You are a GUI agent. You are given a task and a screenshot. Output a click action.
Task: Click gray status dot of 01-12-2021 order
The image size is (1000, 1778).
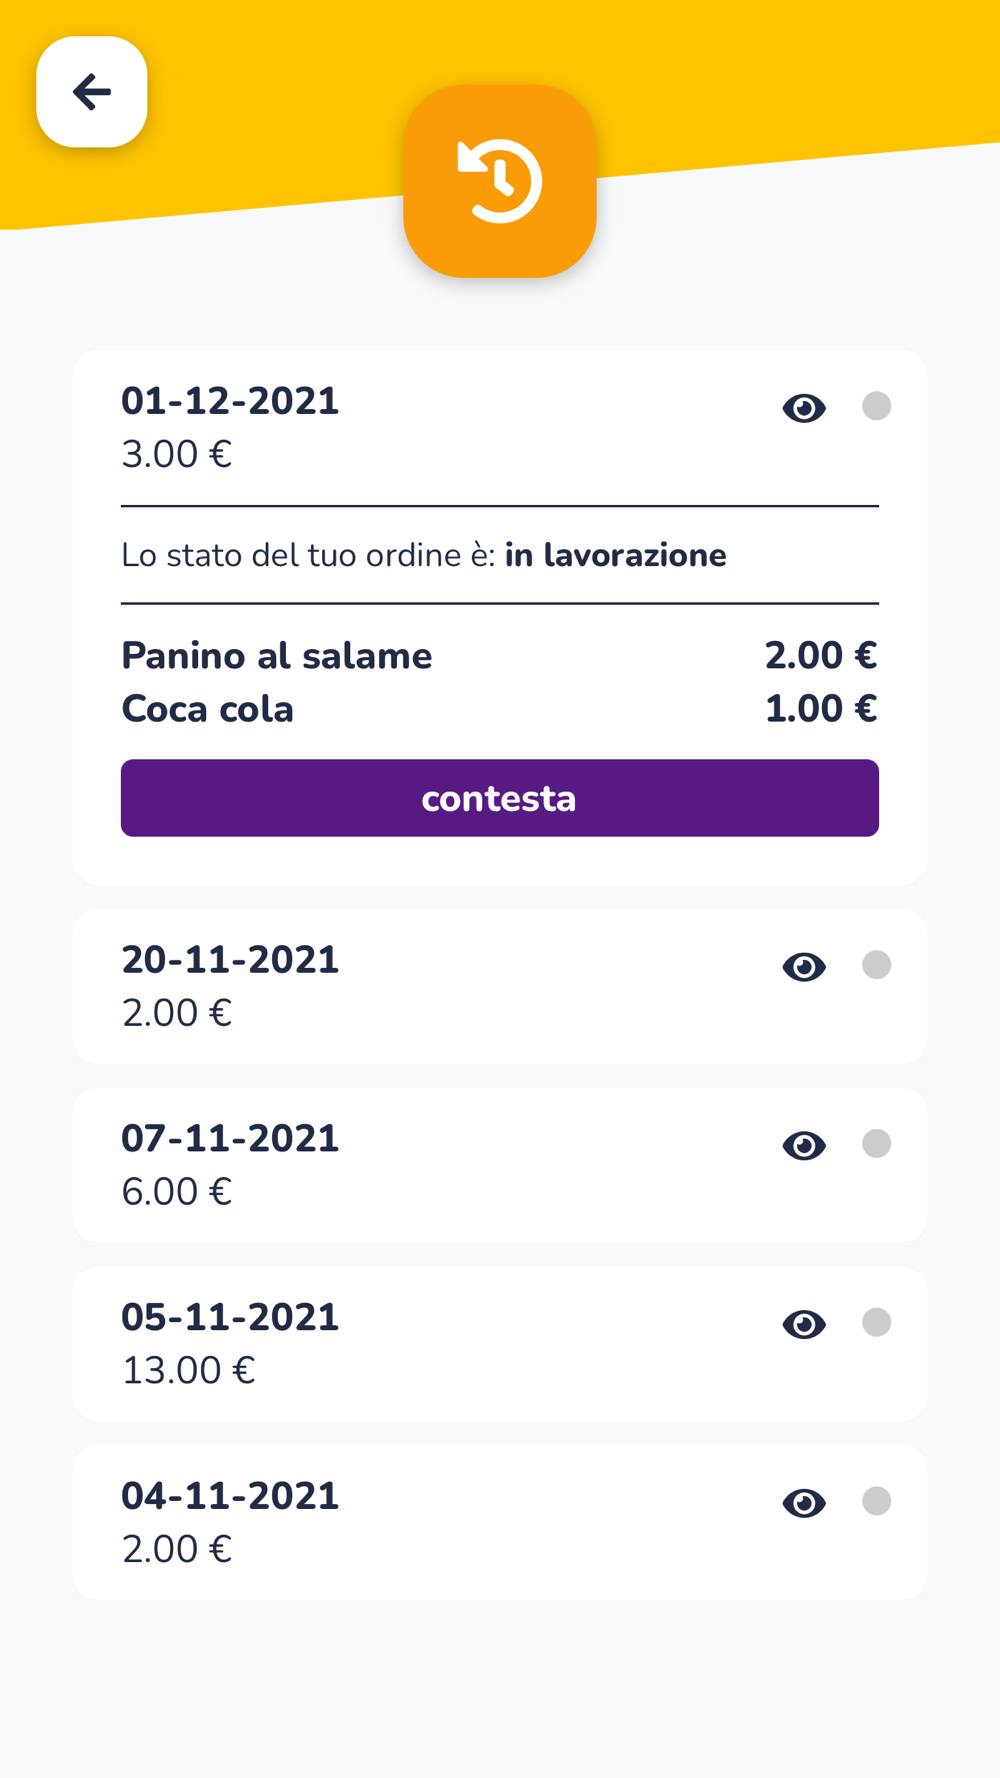click(x=876, y=406)
